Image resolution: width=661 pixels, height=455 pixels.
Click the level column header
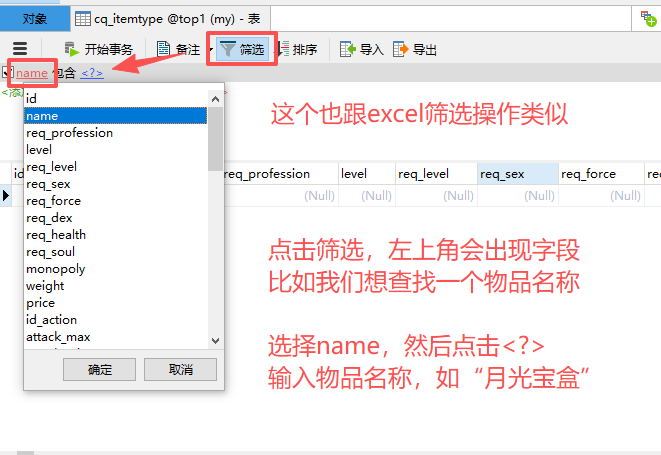pos(367,174)
